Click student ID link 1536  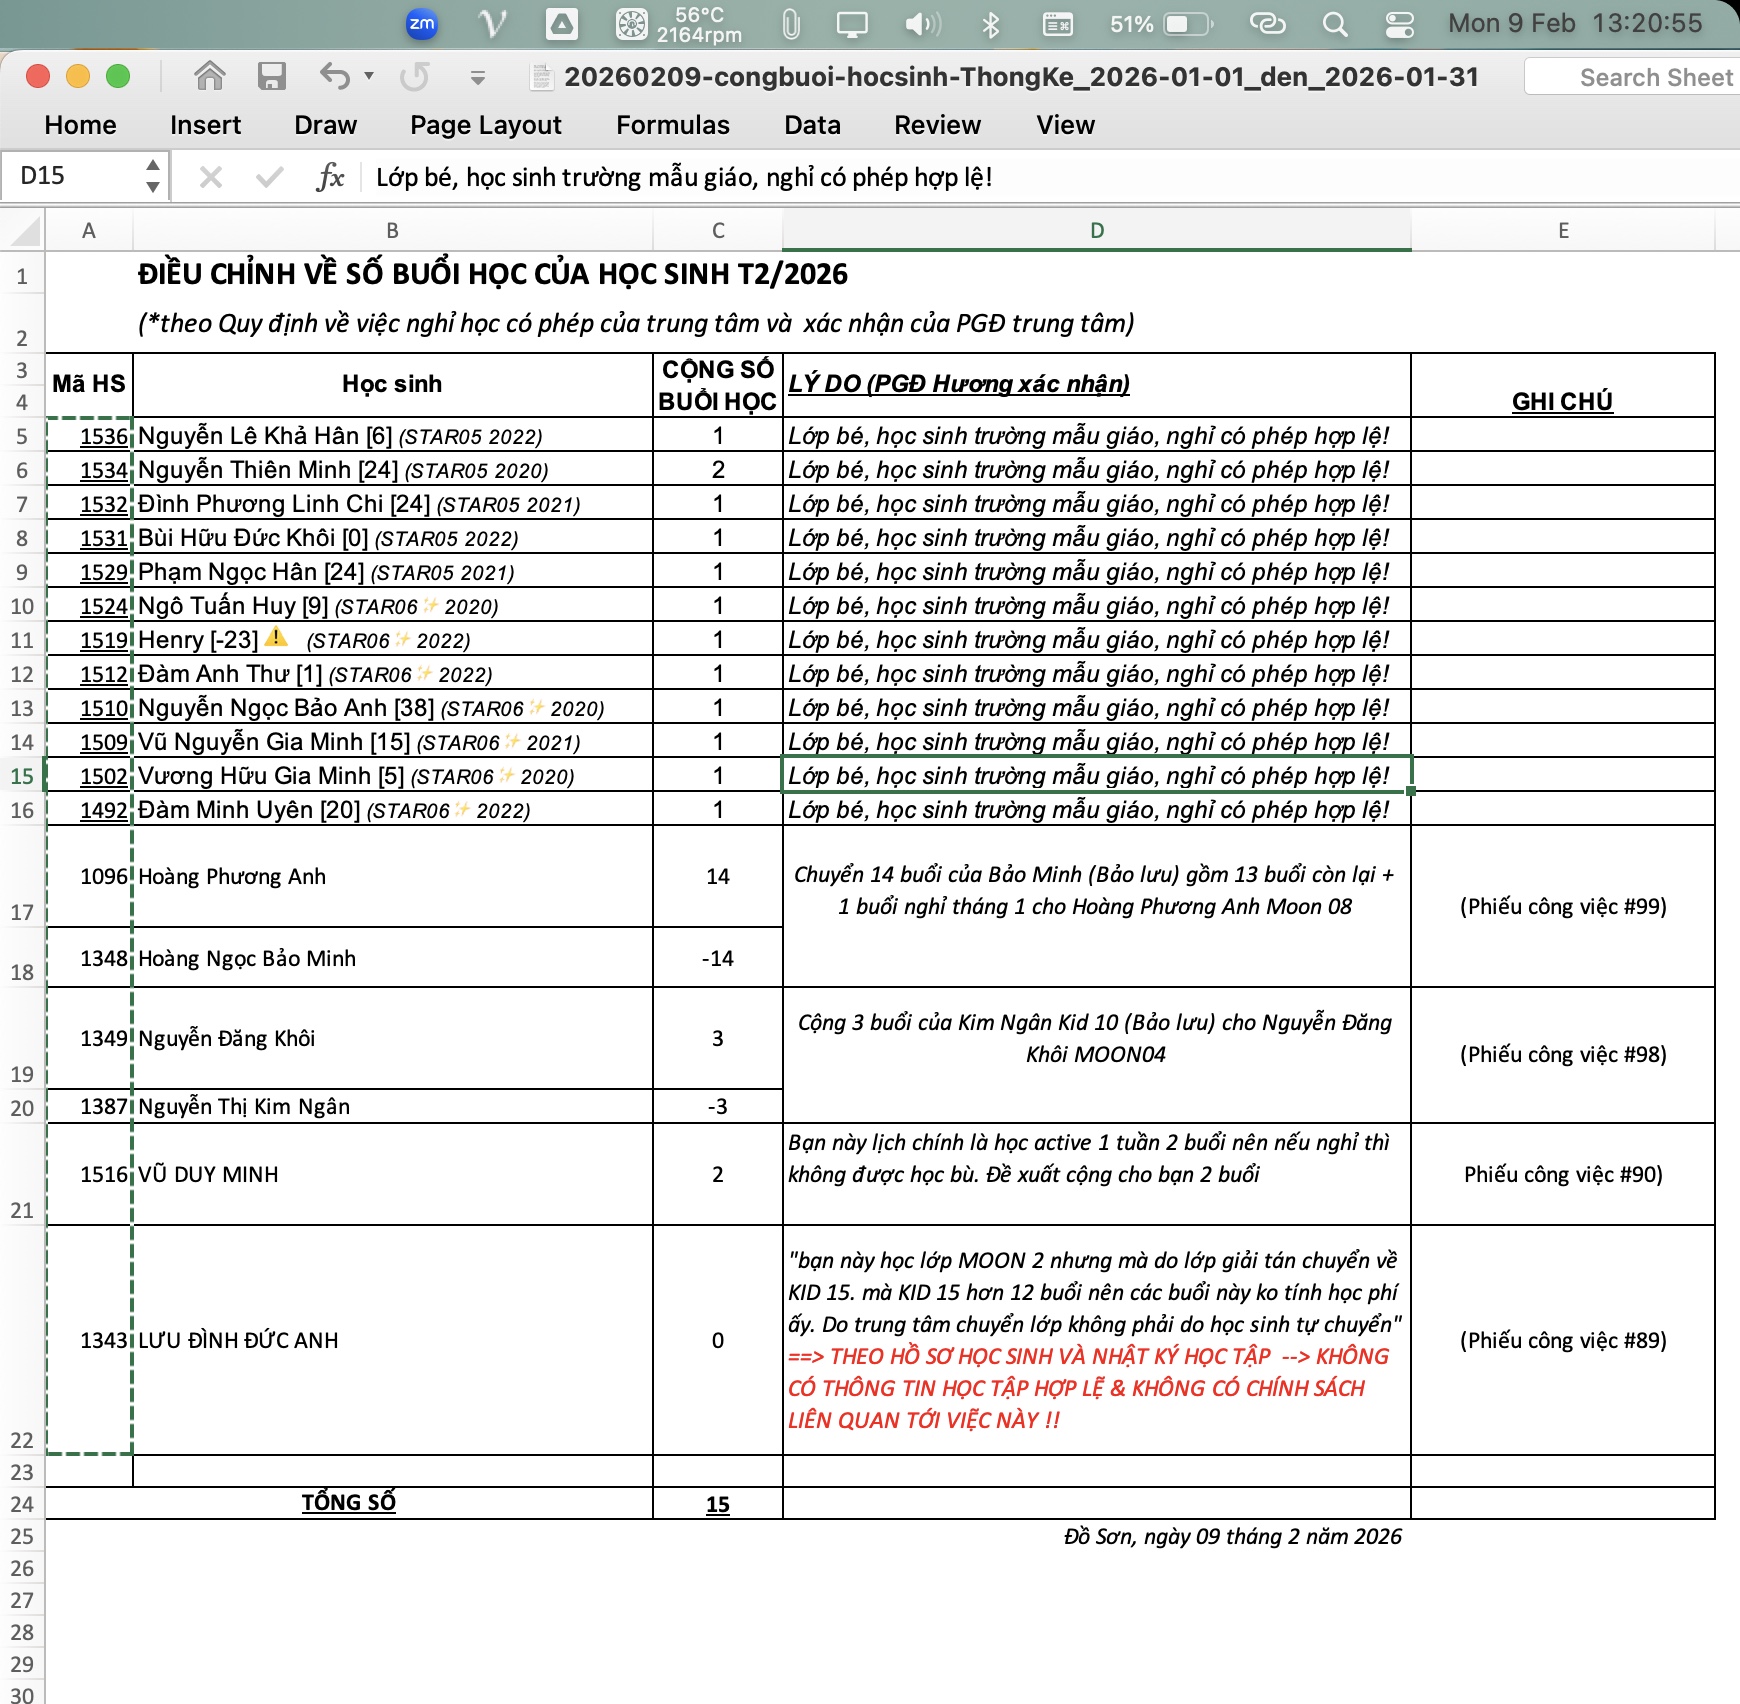coord(103,436)
